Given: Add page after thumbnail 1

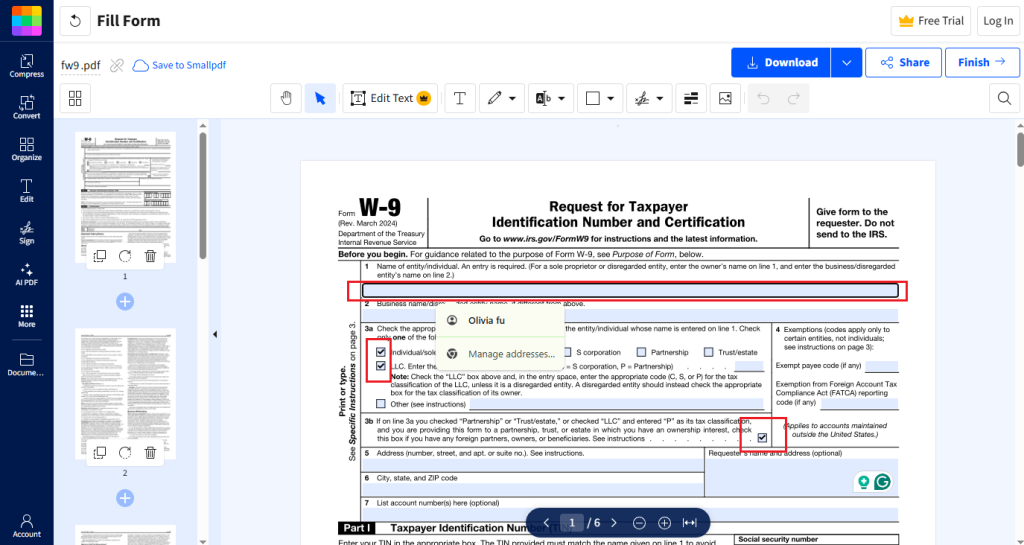Looking at the screenshot, I should pos(125,302).
